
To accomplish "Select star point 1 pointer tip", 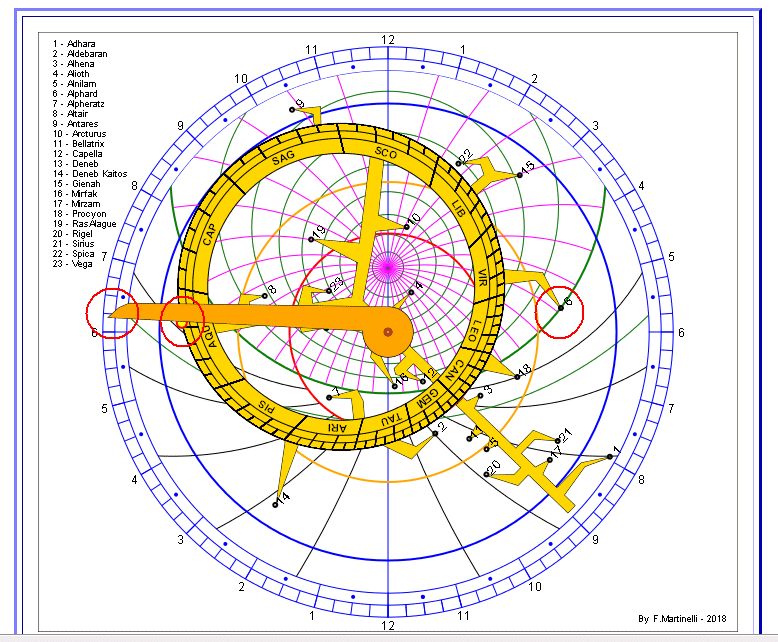I will tap(609, 457).
